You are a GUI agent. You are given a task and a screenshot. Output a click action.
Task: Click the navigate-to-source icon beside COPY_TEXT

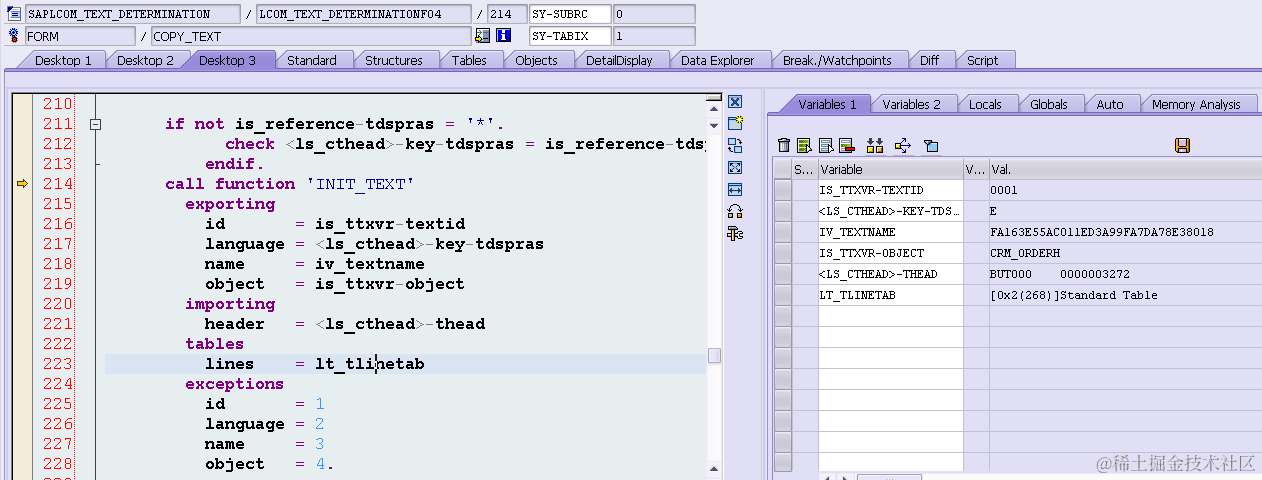click(483, 36)
